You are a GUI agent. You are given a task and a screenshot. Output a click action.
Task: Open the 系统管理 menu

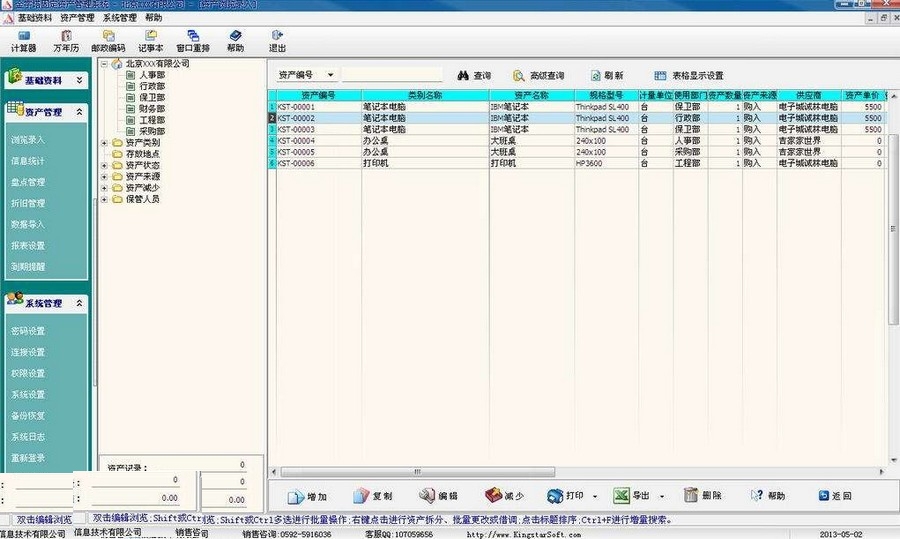click(x=120, y=18)
